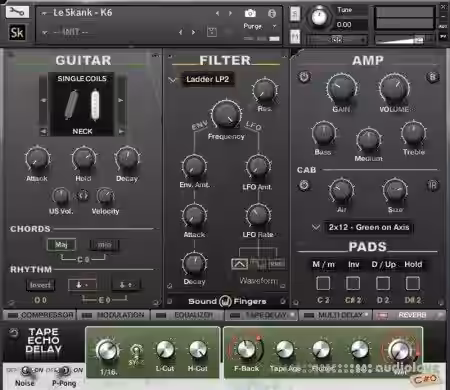Switch to the Compressor tab

(40, 315)
